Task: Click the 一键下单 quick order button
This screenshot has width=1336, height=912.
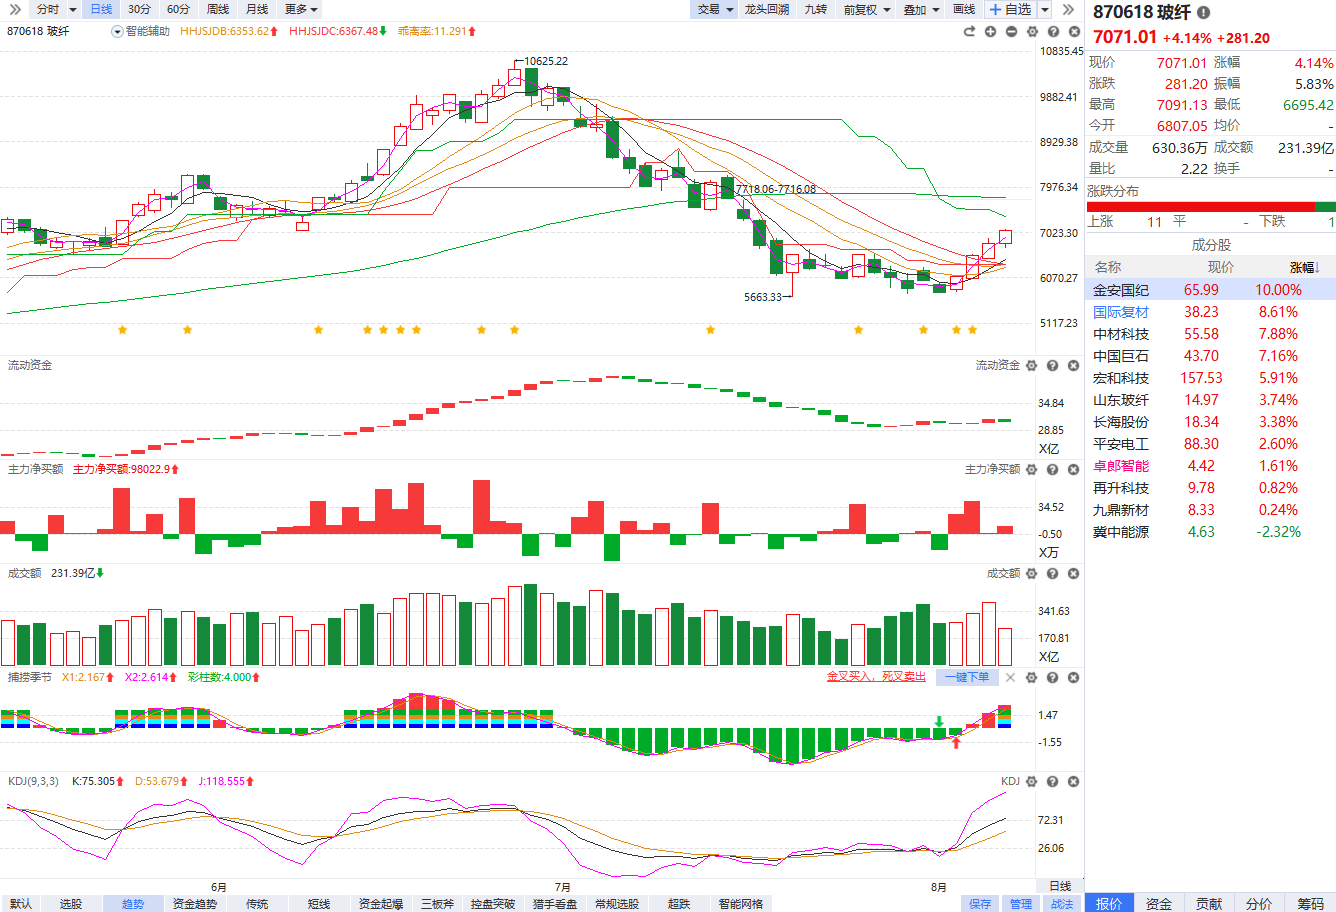Action: point(967,677)
